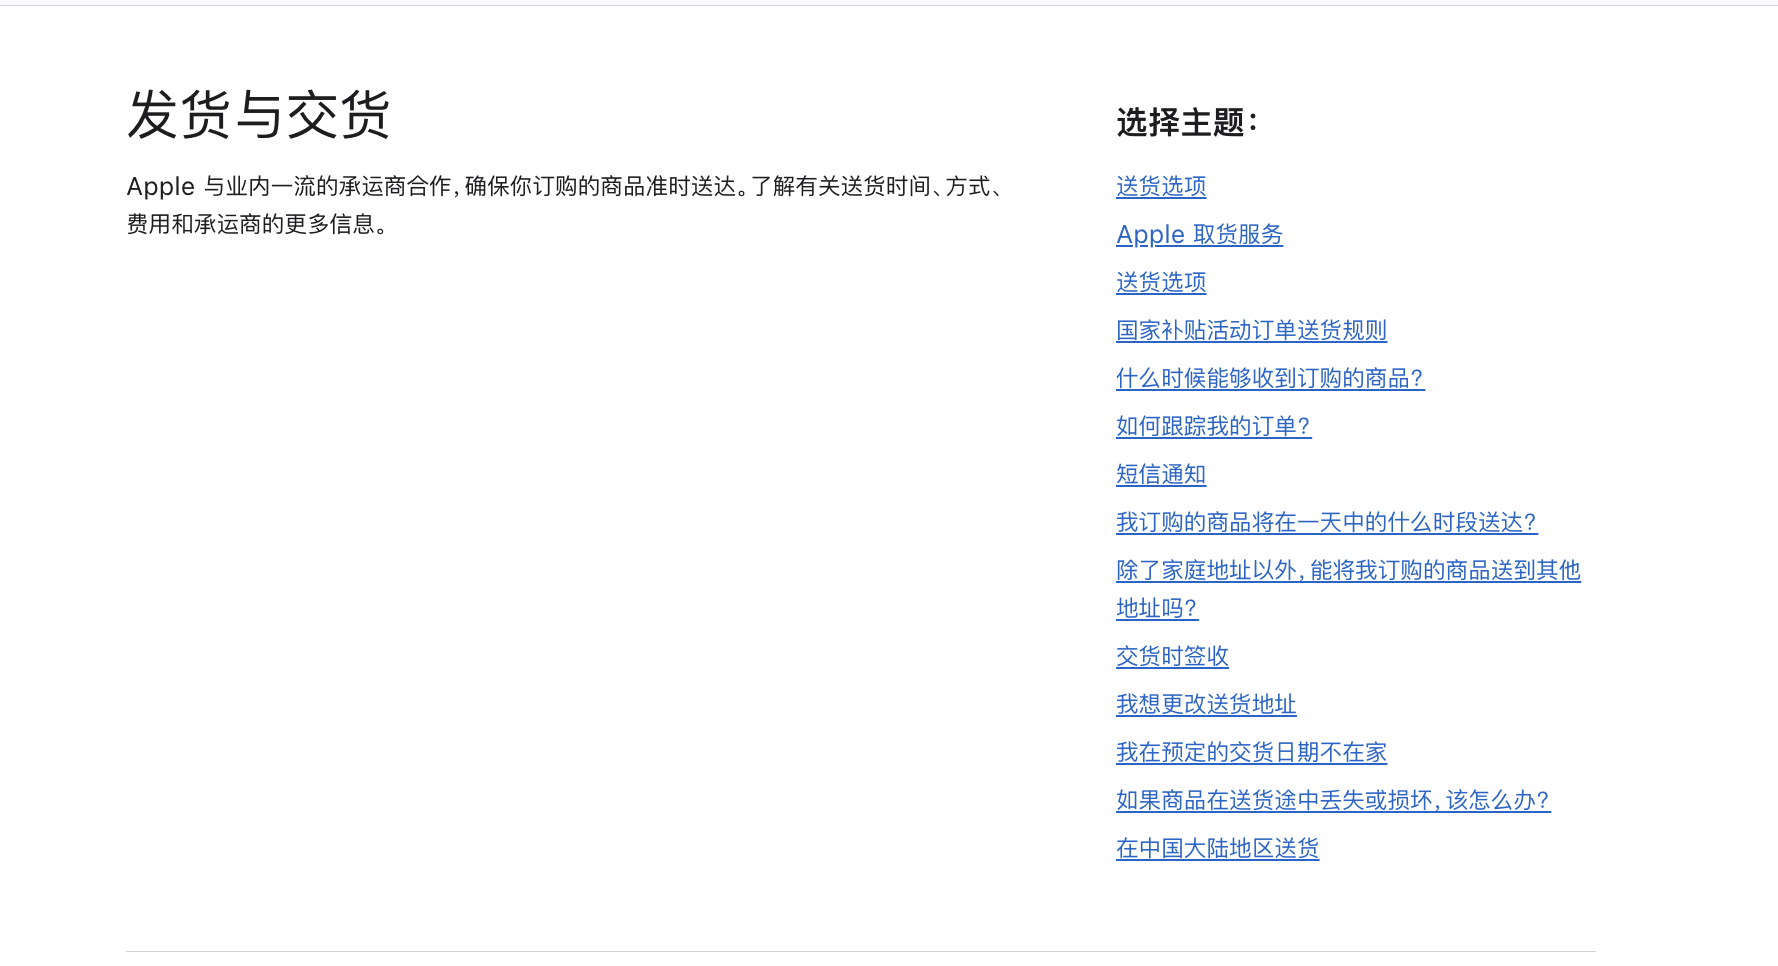
Task: Select the 发货与交货 page title
Action: tap(261, 115)
